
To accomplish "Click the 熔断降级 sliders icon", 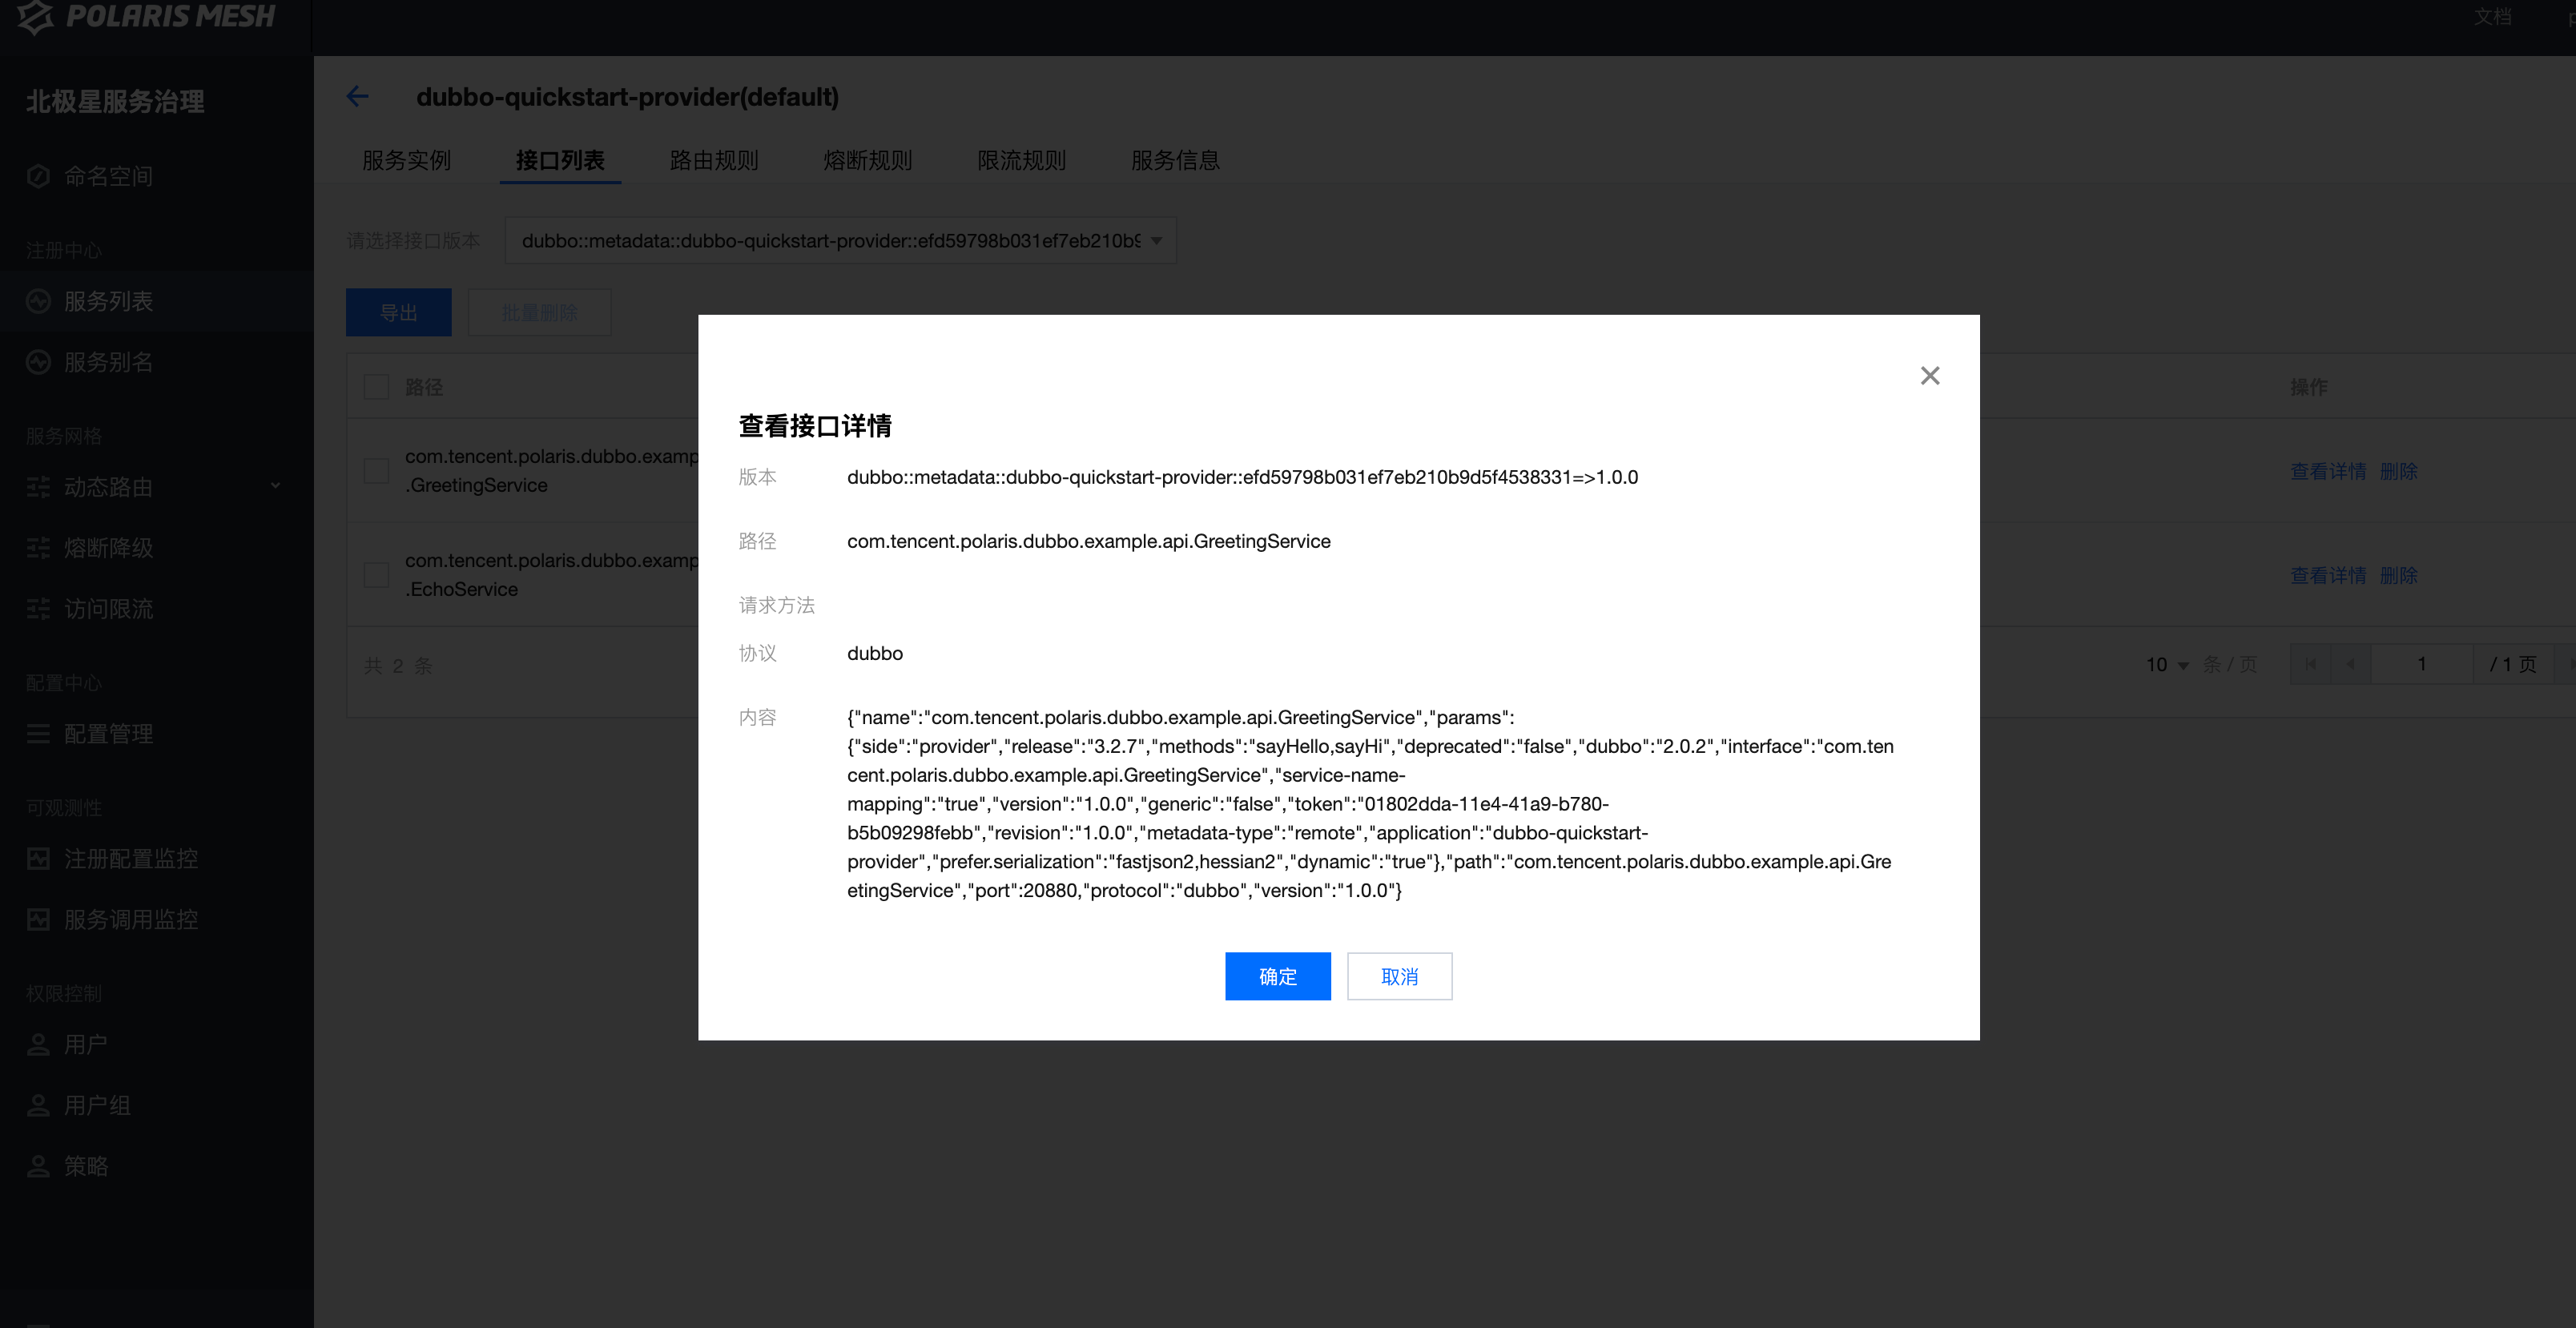I will [x=38, y=548].
